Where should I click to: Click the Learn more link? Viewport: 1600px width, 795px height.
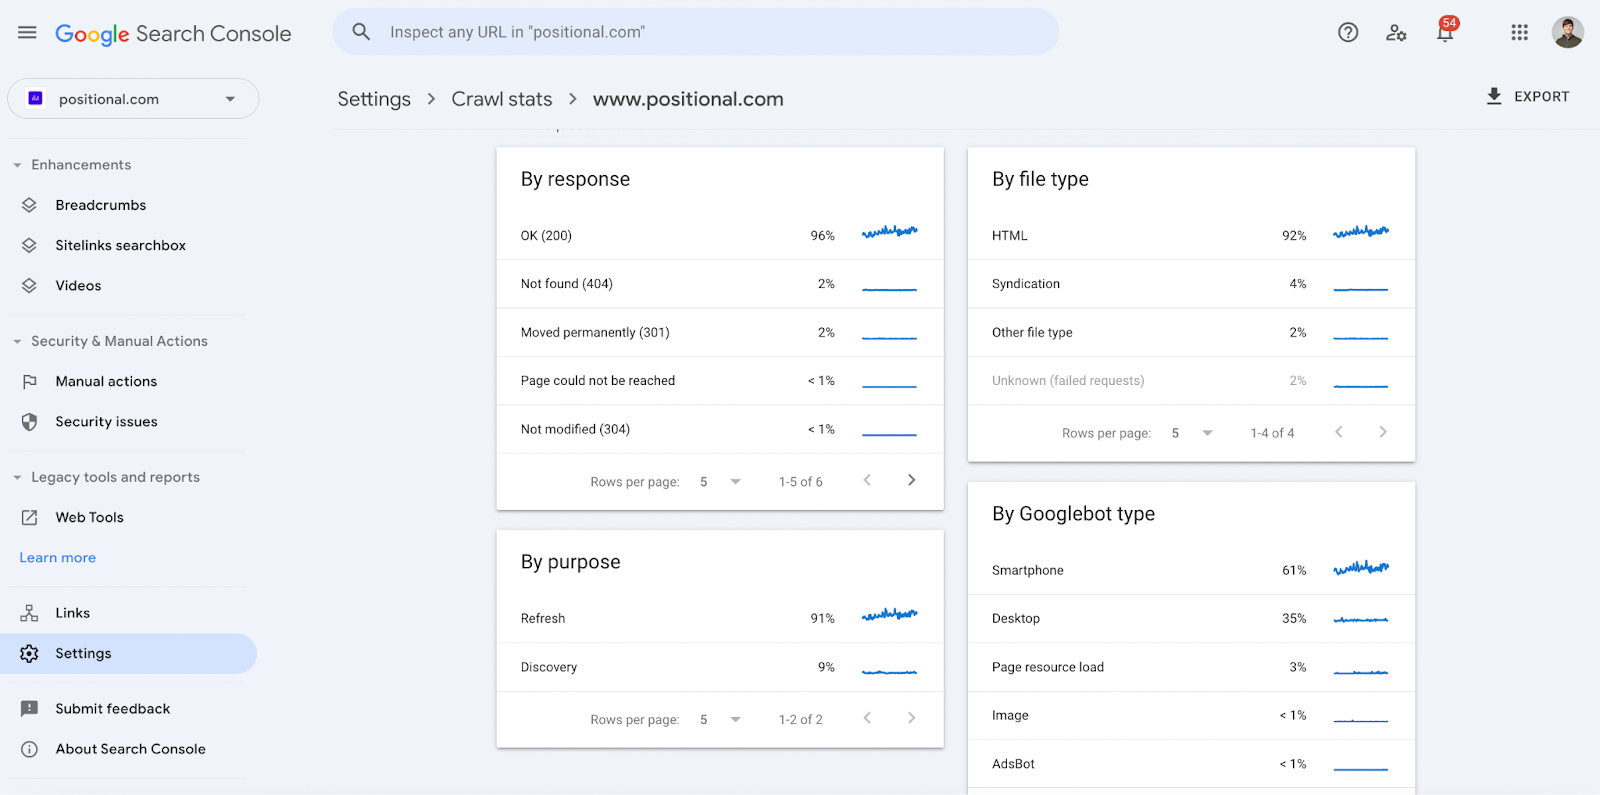click(x=58, y=558)
